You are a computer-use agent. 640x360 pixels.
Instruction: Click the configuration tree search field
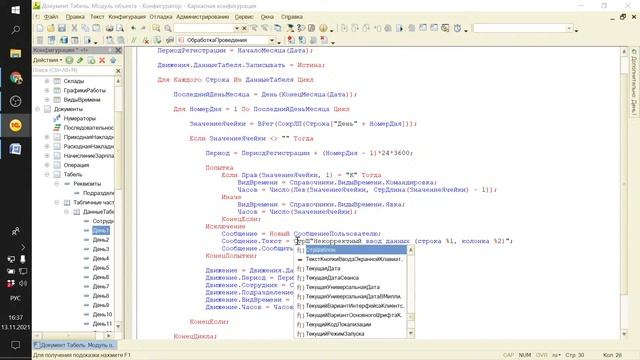73,71
